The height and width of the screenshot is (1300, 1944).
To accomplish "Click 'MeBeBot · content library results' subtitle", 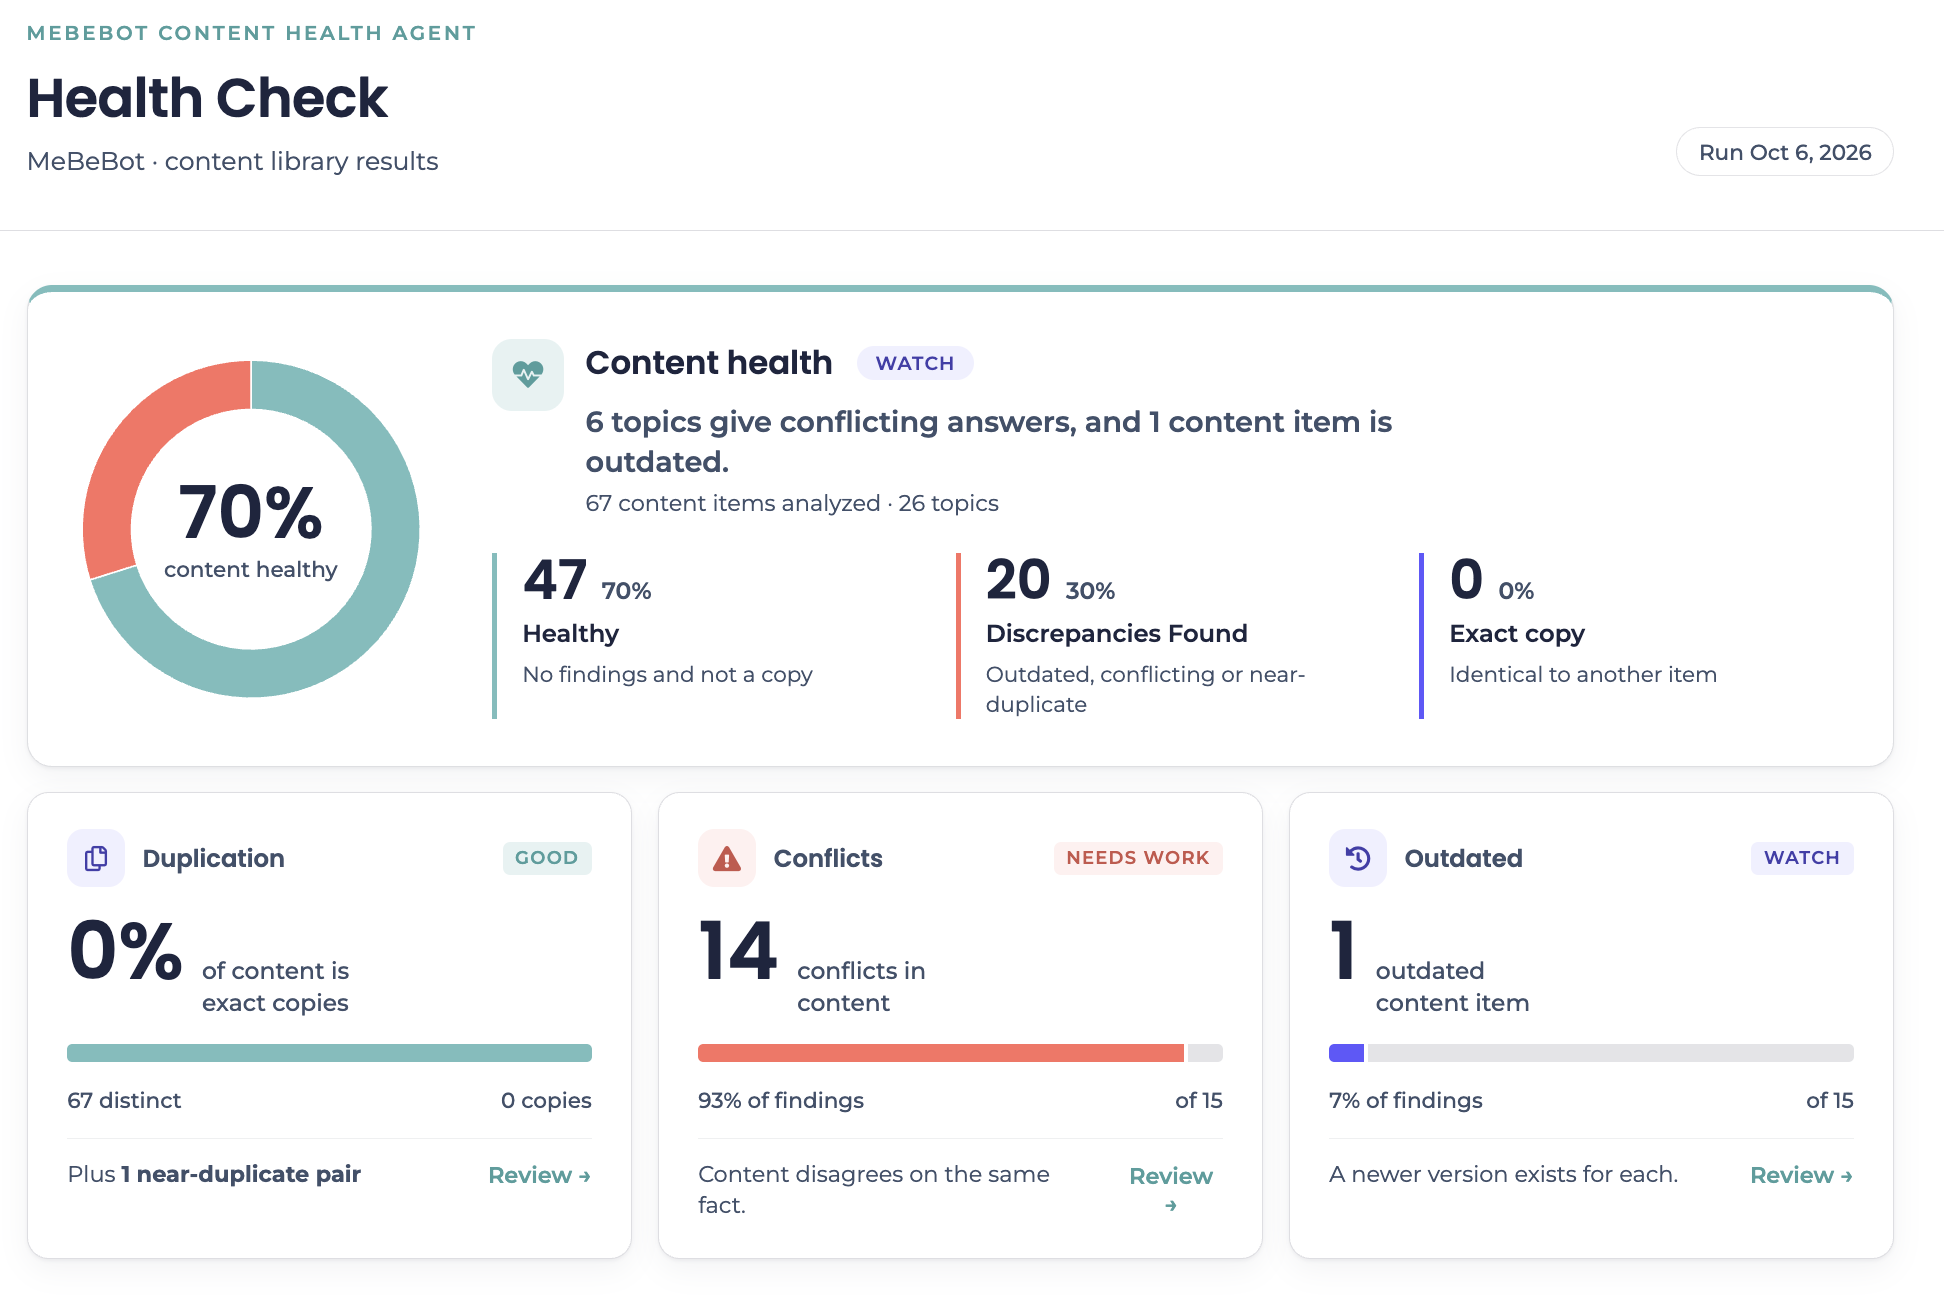I will click(233, 161).
